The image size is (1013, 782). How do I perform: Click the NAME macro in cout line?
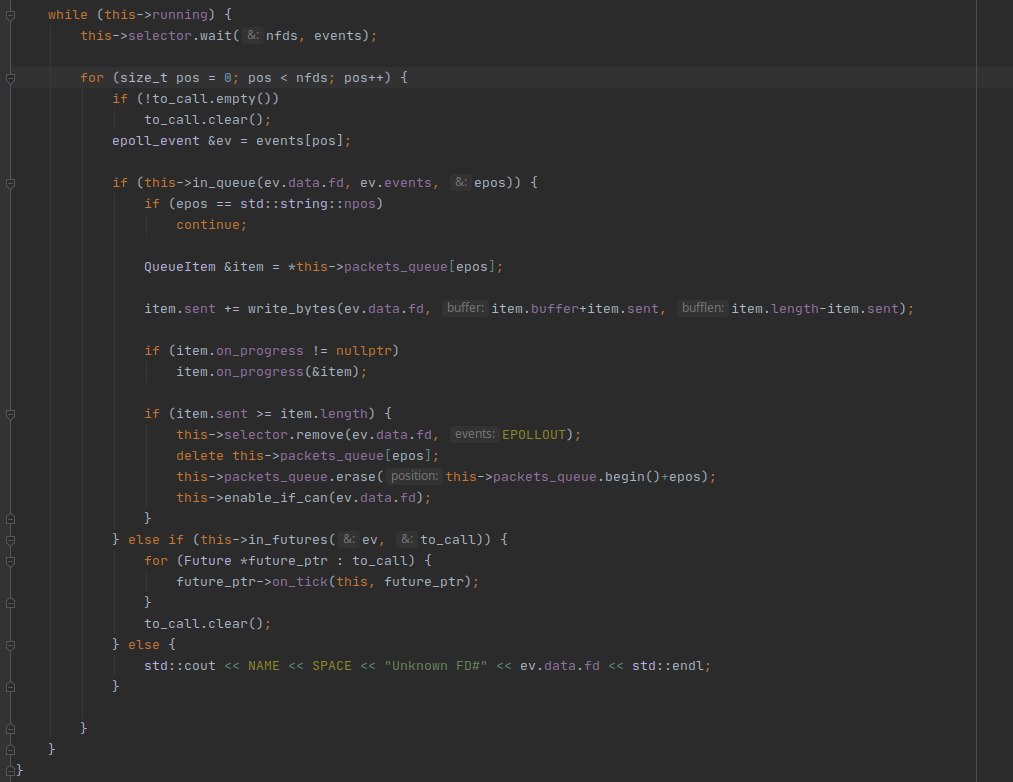[x=264, y=666]
